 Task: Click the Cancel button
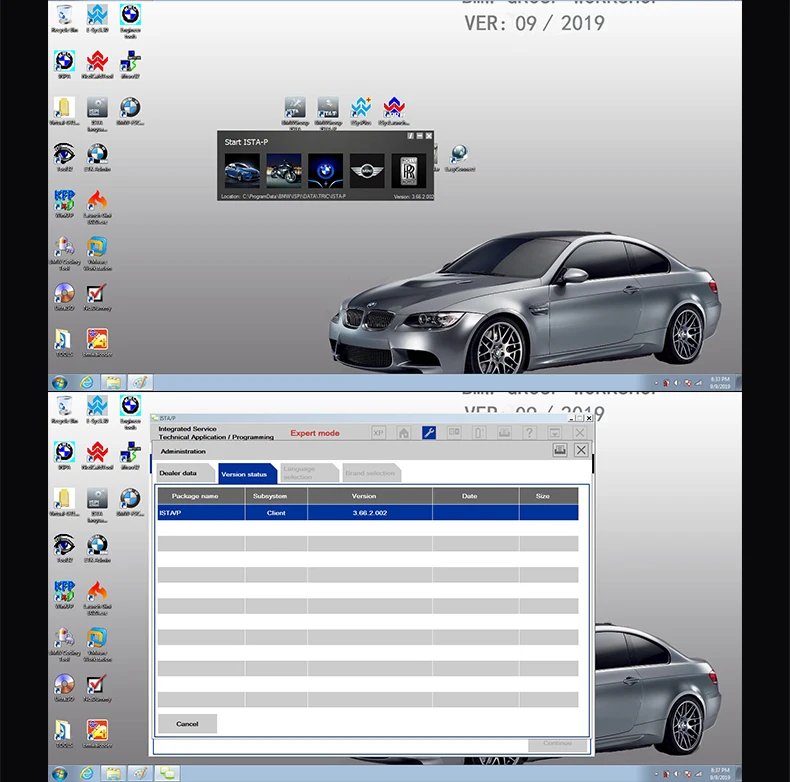click(x=187, y=724)
